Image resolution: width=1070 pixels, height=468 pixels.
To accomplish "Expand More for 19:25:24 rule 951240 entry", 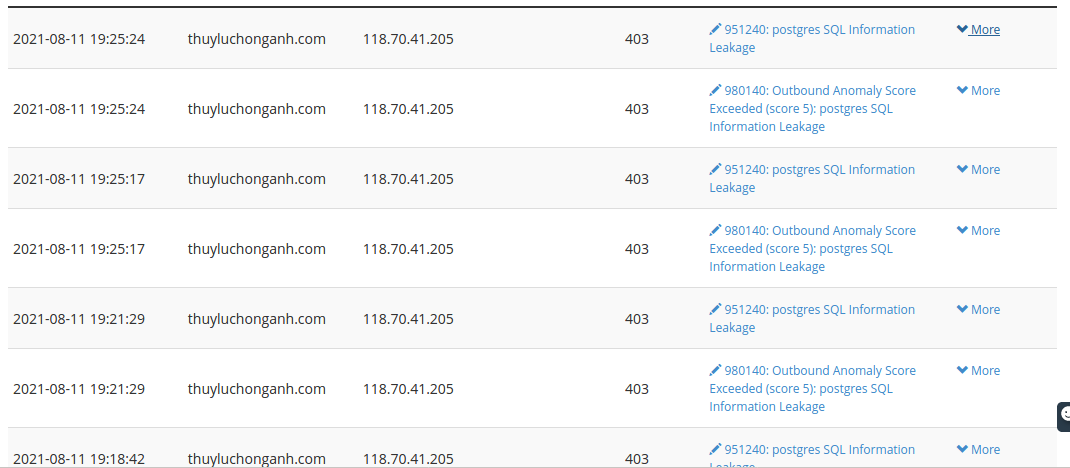I will (x=978, y=29).
